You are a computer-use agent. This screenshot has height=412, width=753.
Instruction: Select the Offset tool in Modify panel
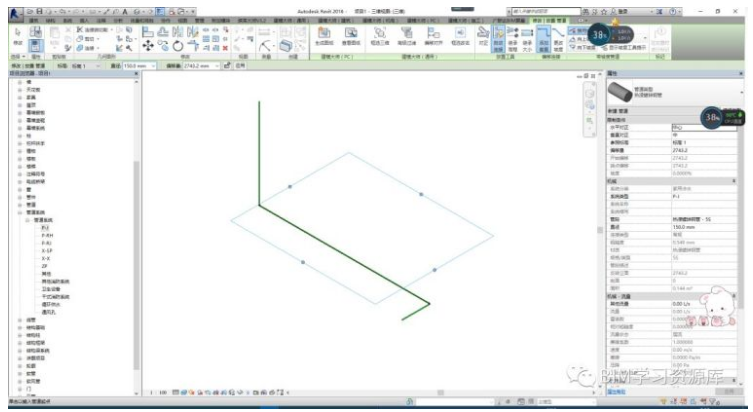(x=163, y=33)
